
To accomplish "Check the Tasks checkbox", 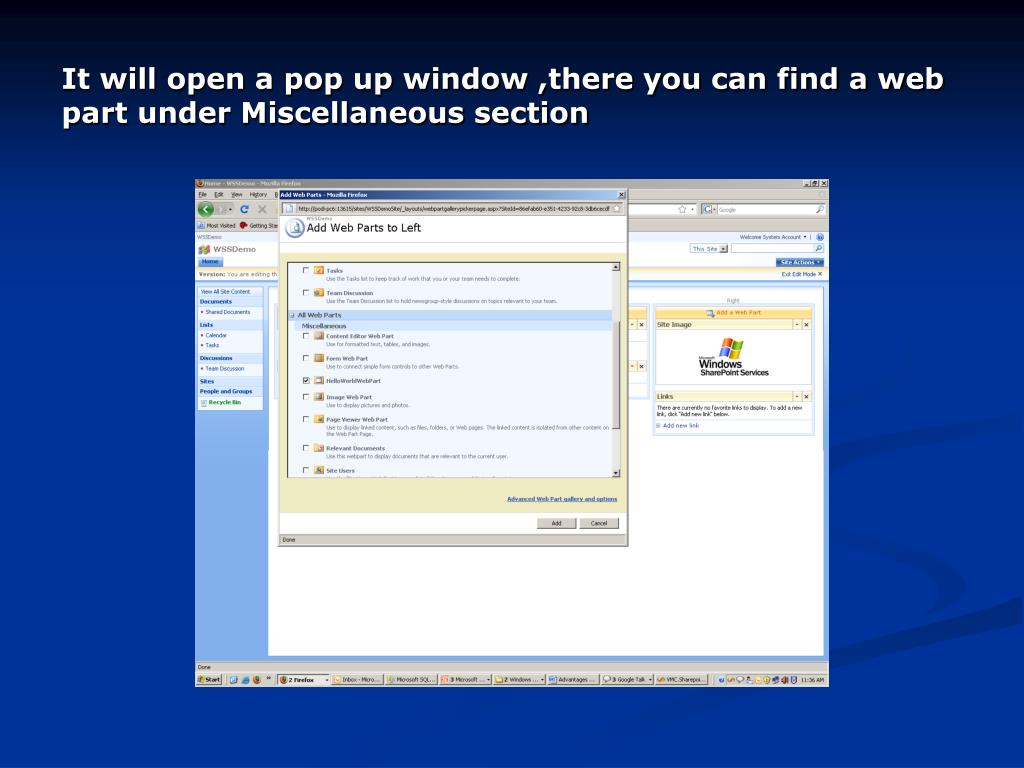I will click(x=306, y=270).
